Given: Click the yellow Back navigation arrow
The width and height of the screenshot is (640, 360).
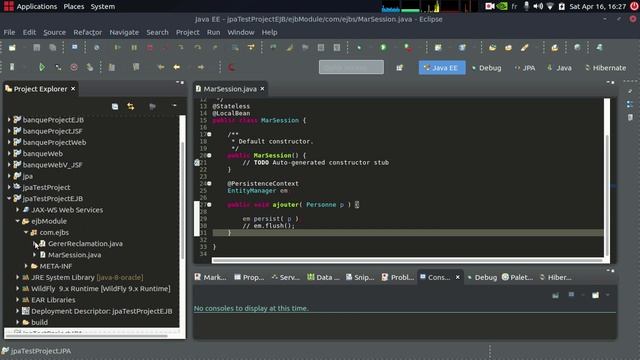Looking at the screenshot, I should tap(177, 67).
